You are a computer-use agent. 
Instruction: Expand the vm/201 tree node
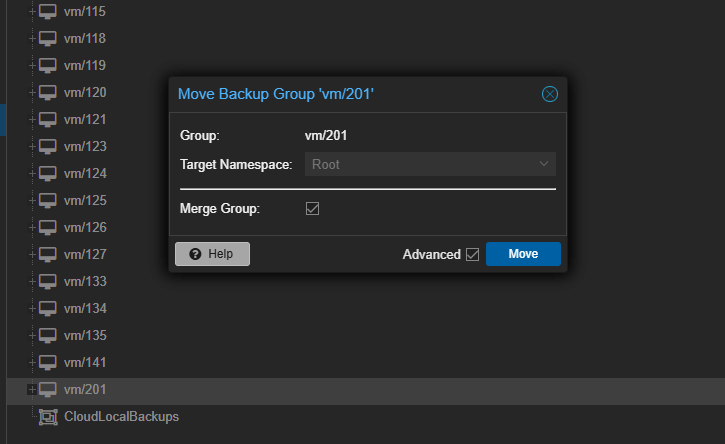coord(32,390)
